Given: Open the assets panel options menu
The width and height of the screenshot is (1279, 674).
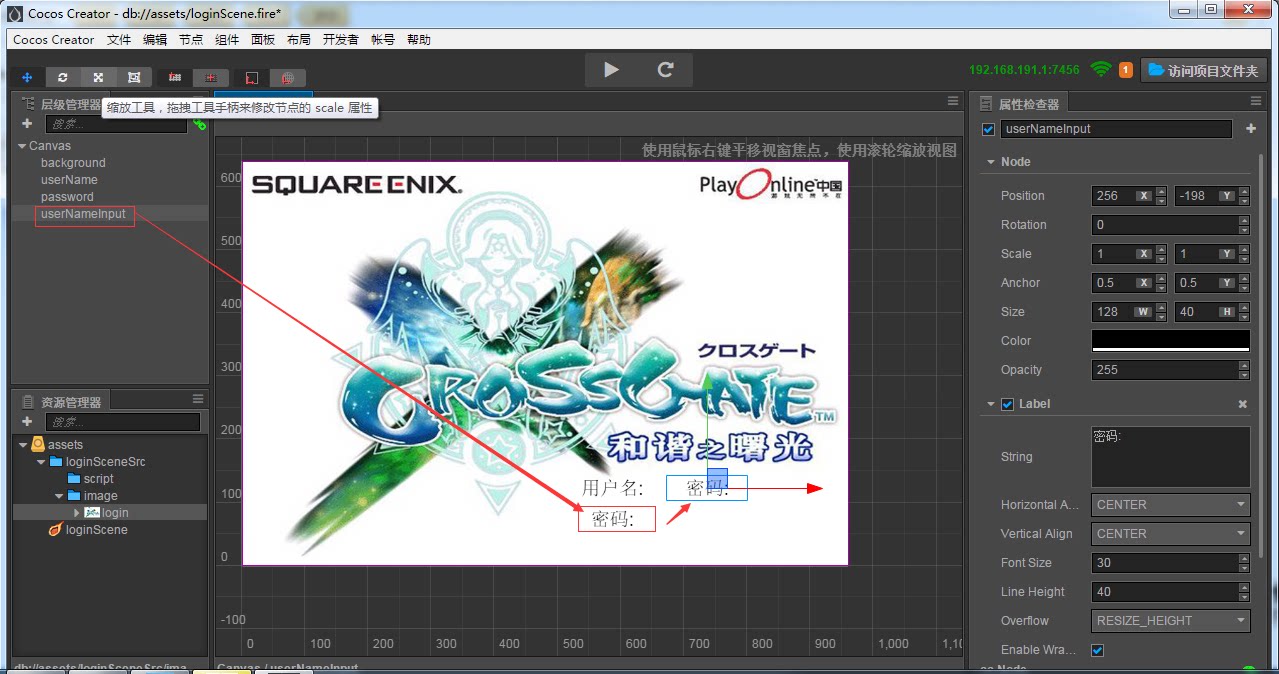Looking at the screenshot, I should (198, 399).
